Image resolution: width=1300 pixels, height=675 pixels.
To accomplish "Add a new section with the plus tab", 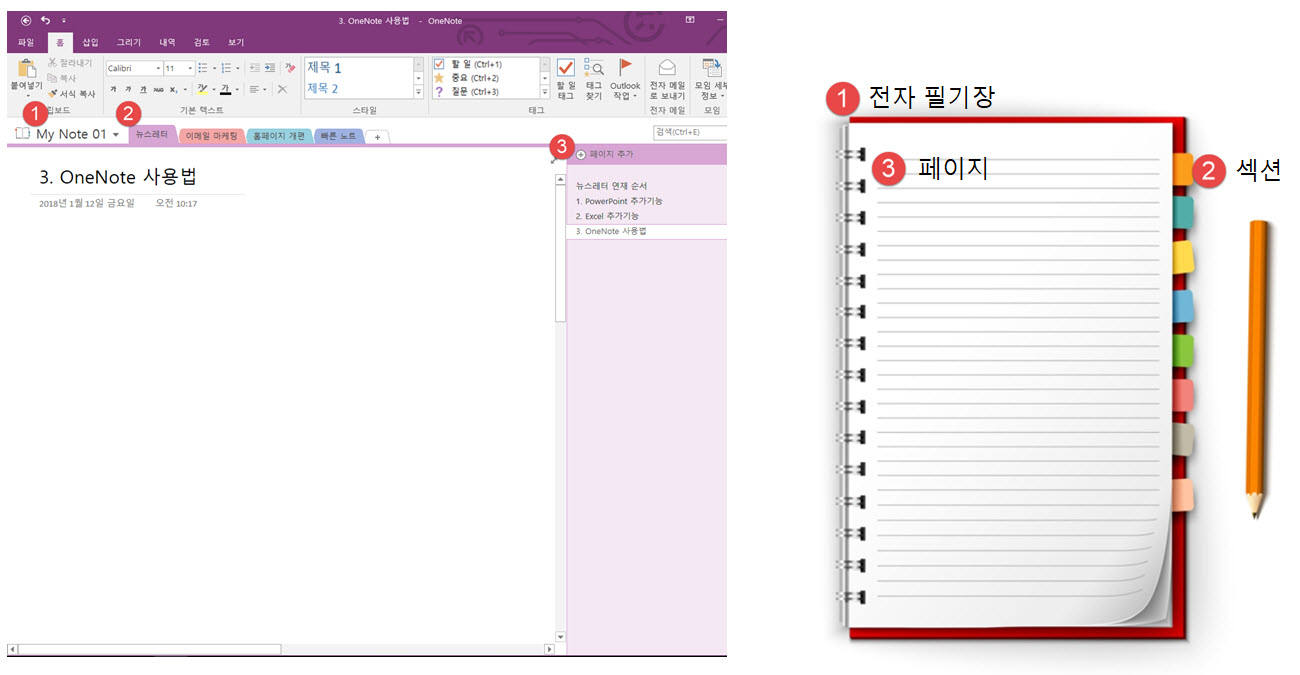I will pos(377,136).
